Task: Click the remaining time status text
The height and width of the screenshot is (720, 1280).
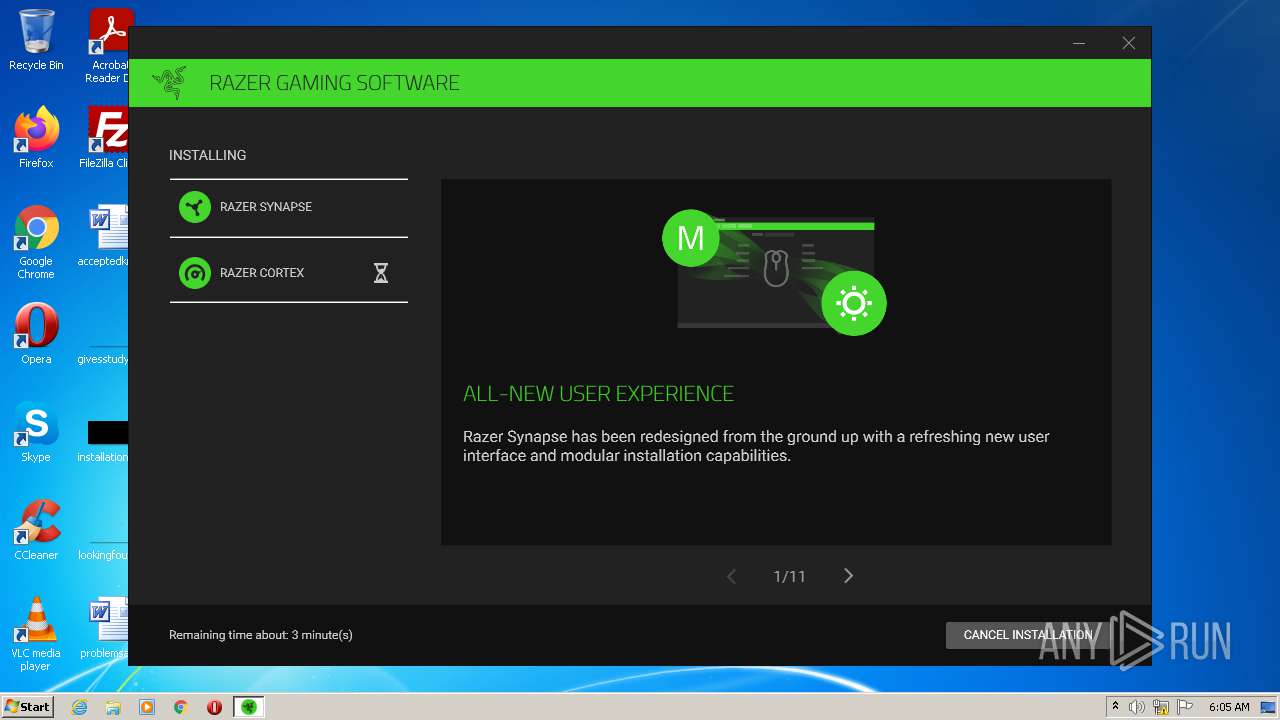Action: click(261, 635)
